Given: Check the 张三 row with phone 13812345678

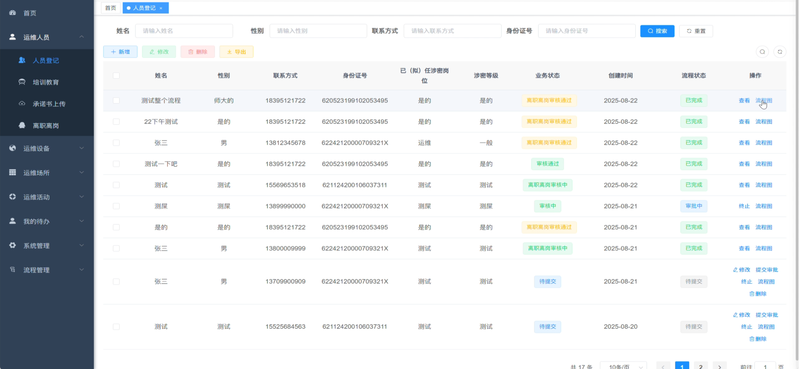Looking at the screenshot, I should (116, 143).
